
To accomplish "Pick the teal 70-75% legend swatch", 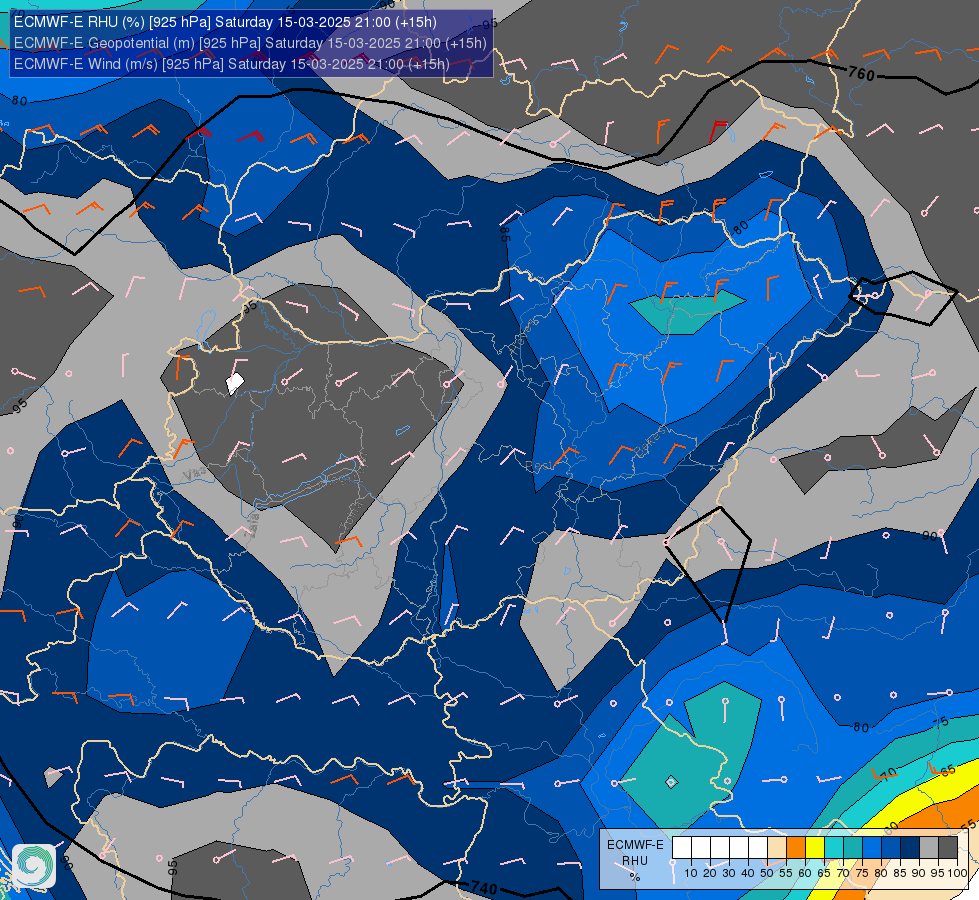I will [853, 848].
